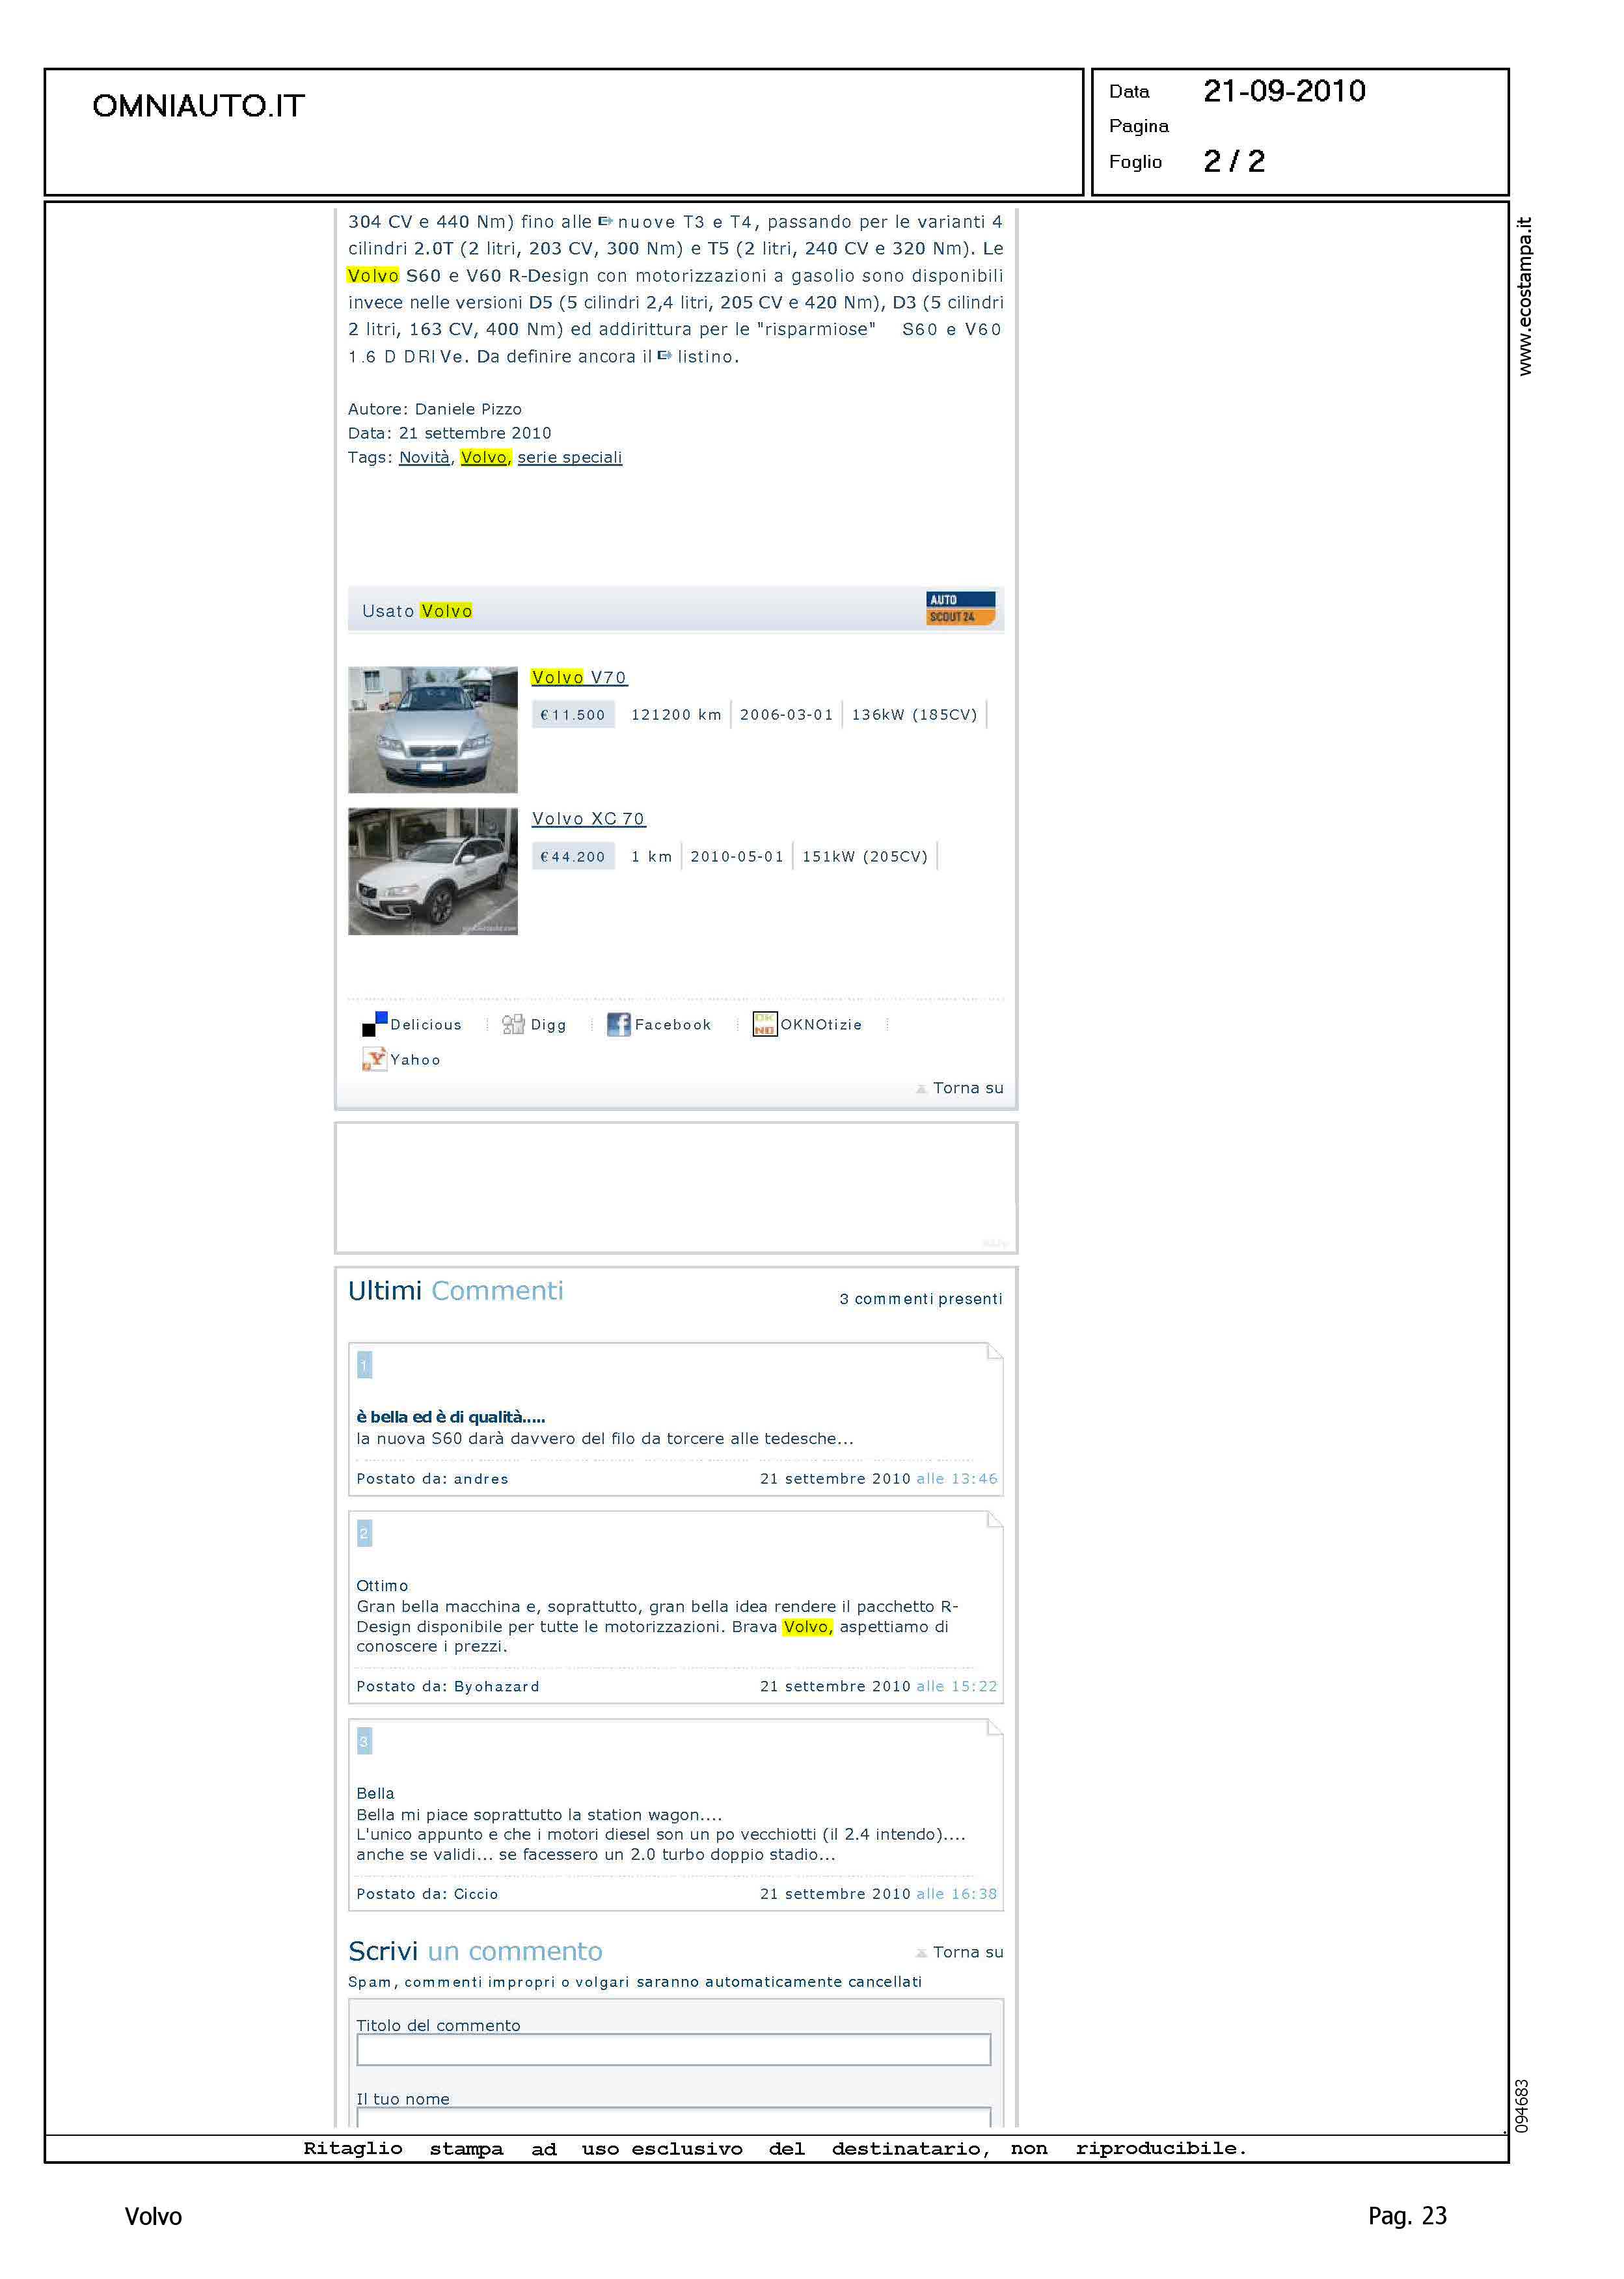The height and width of the screenshot is (2279, 1624).
Task: Click 'Torna su' beside 'Scrivi un commento'
Action: [967, 1952]
